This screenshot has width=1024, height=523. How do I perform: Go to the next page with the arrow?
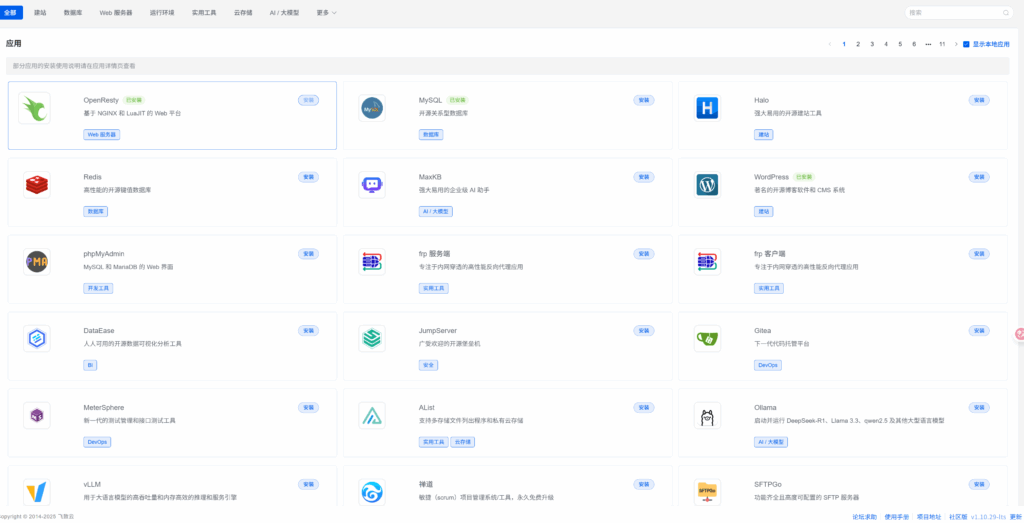[x=956, y=44]
